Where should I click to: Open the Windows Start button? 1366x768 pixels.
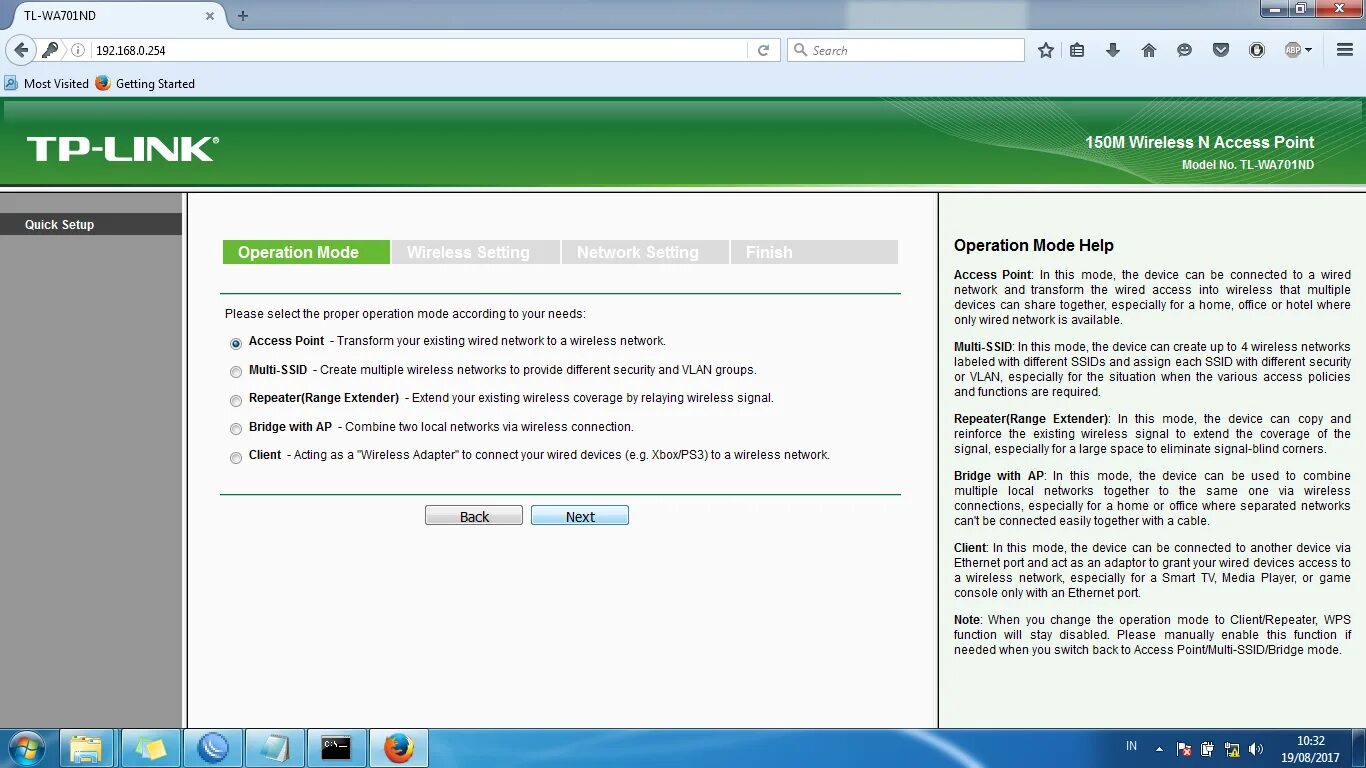pyautogui.click(x=26, y=748)
